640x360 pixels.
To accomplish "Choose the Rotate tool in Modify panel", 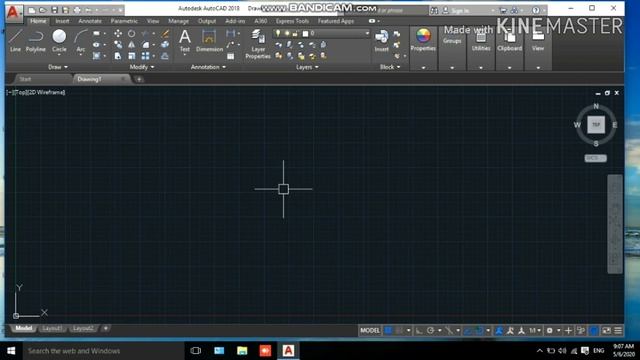I will [131, 33].
